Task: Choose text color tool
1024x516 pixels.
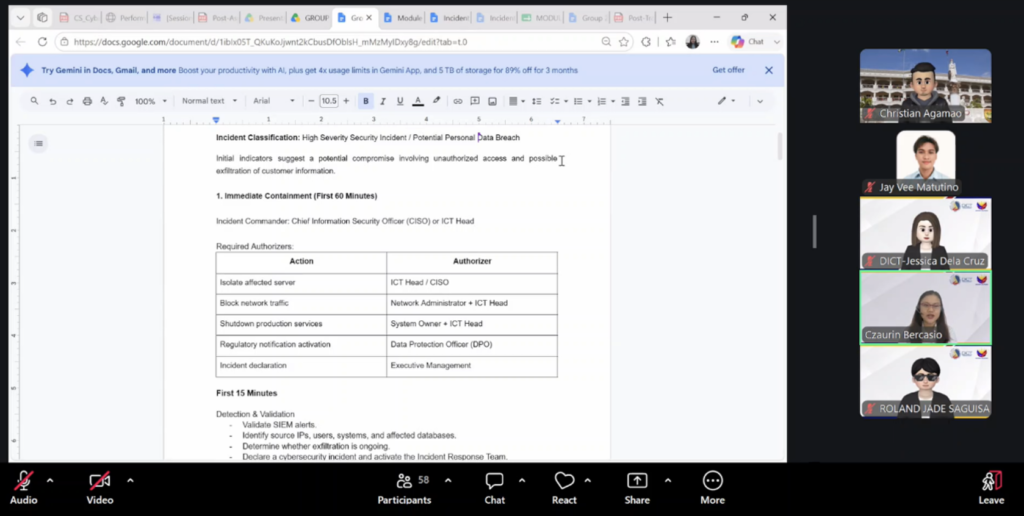Action: (x=418, y=101)
